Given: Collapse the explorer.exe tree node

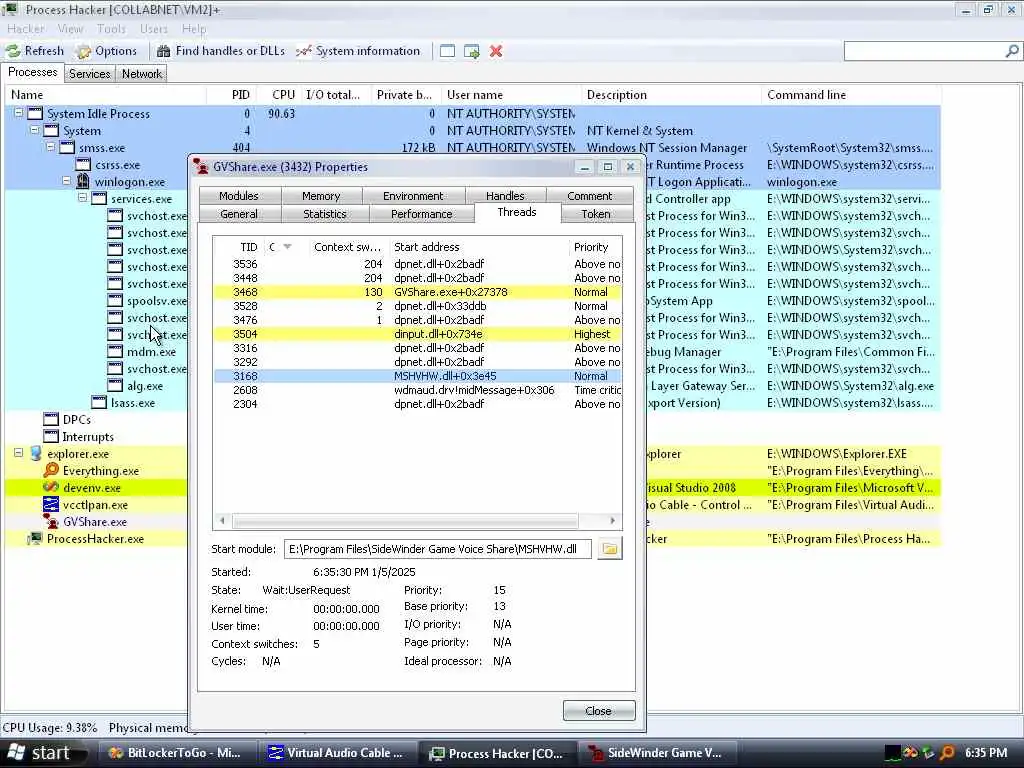Looking at the screenshot, I should click(19, 453).
